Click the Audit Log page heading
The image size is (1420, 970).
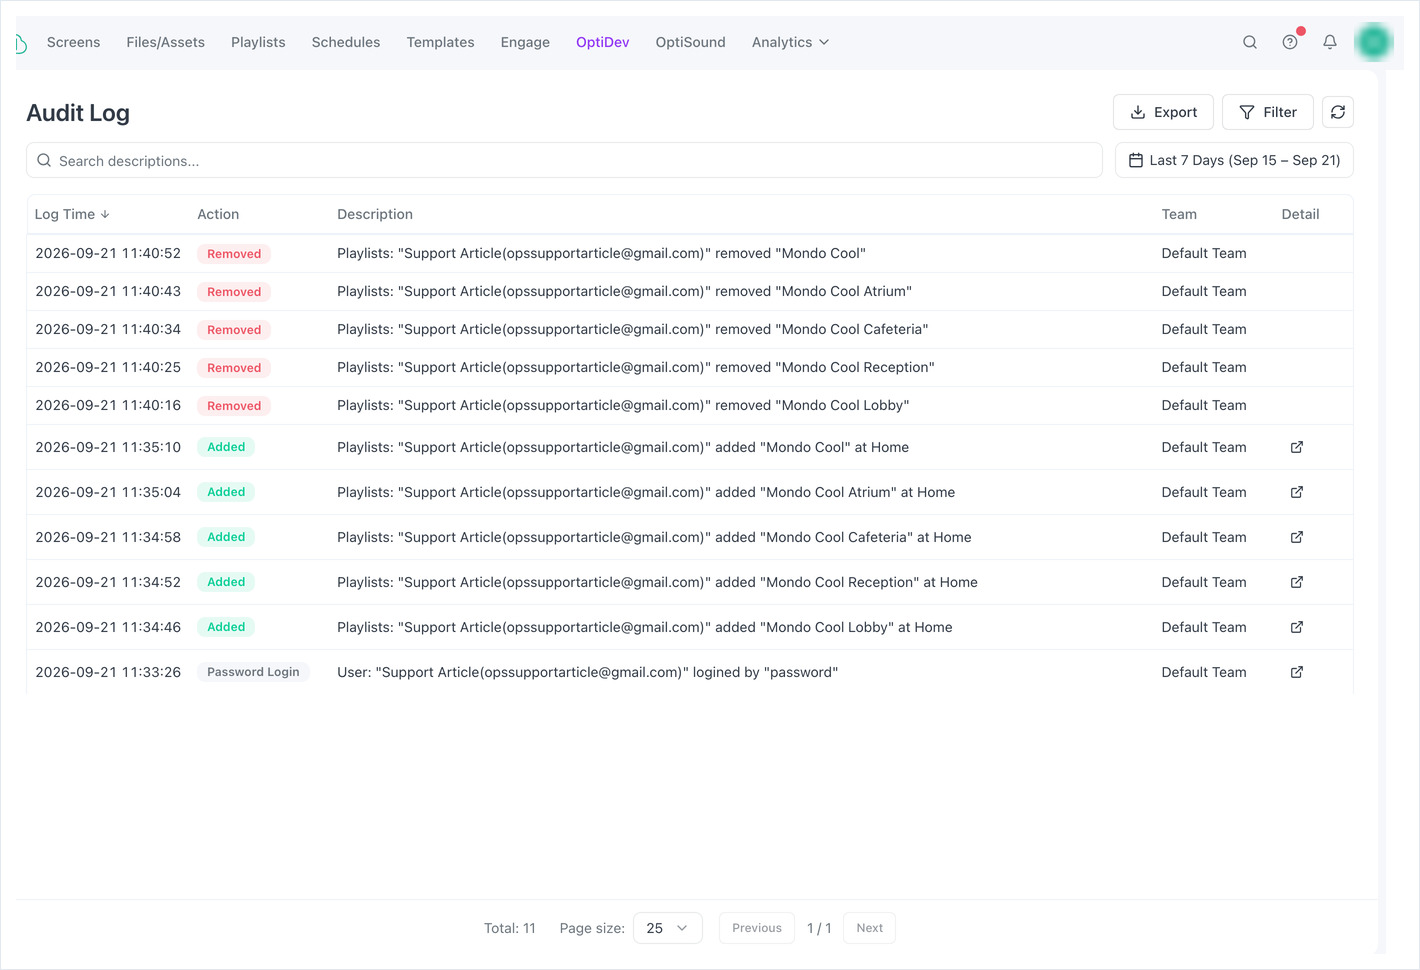78,113
